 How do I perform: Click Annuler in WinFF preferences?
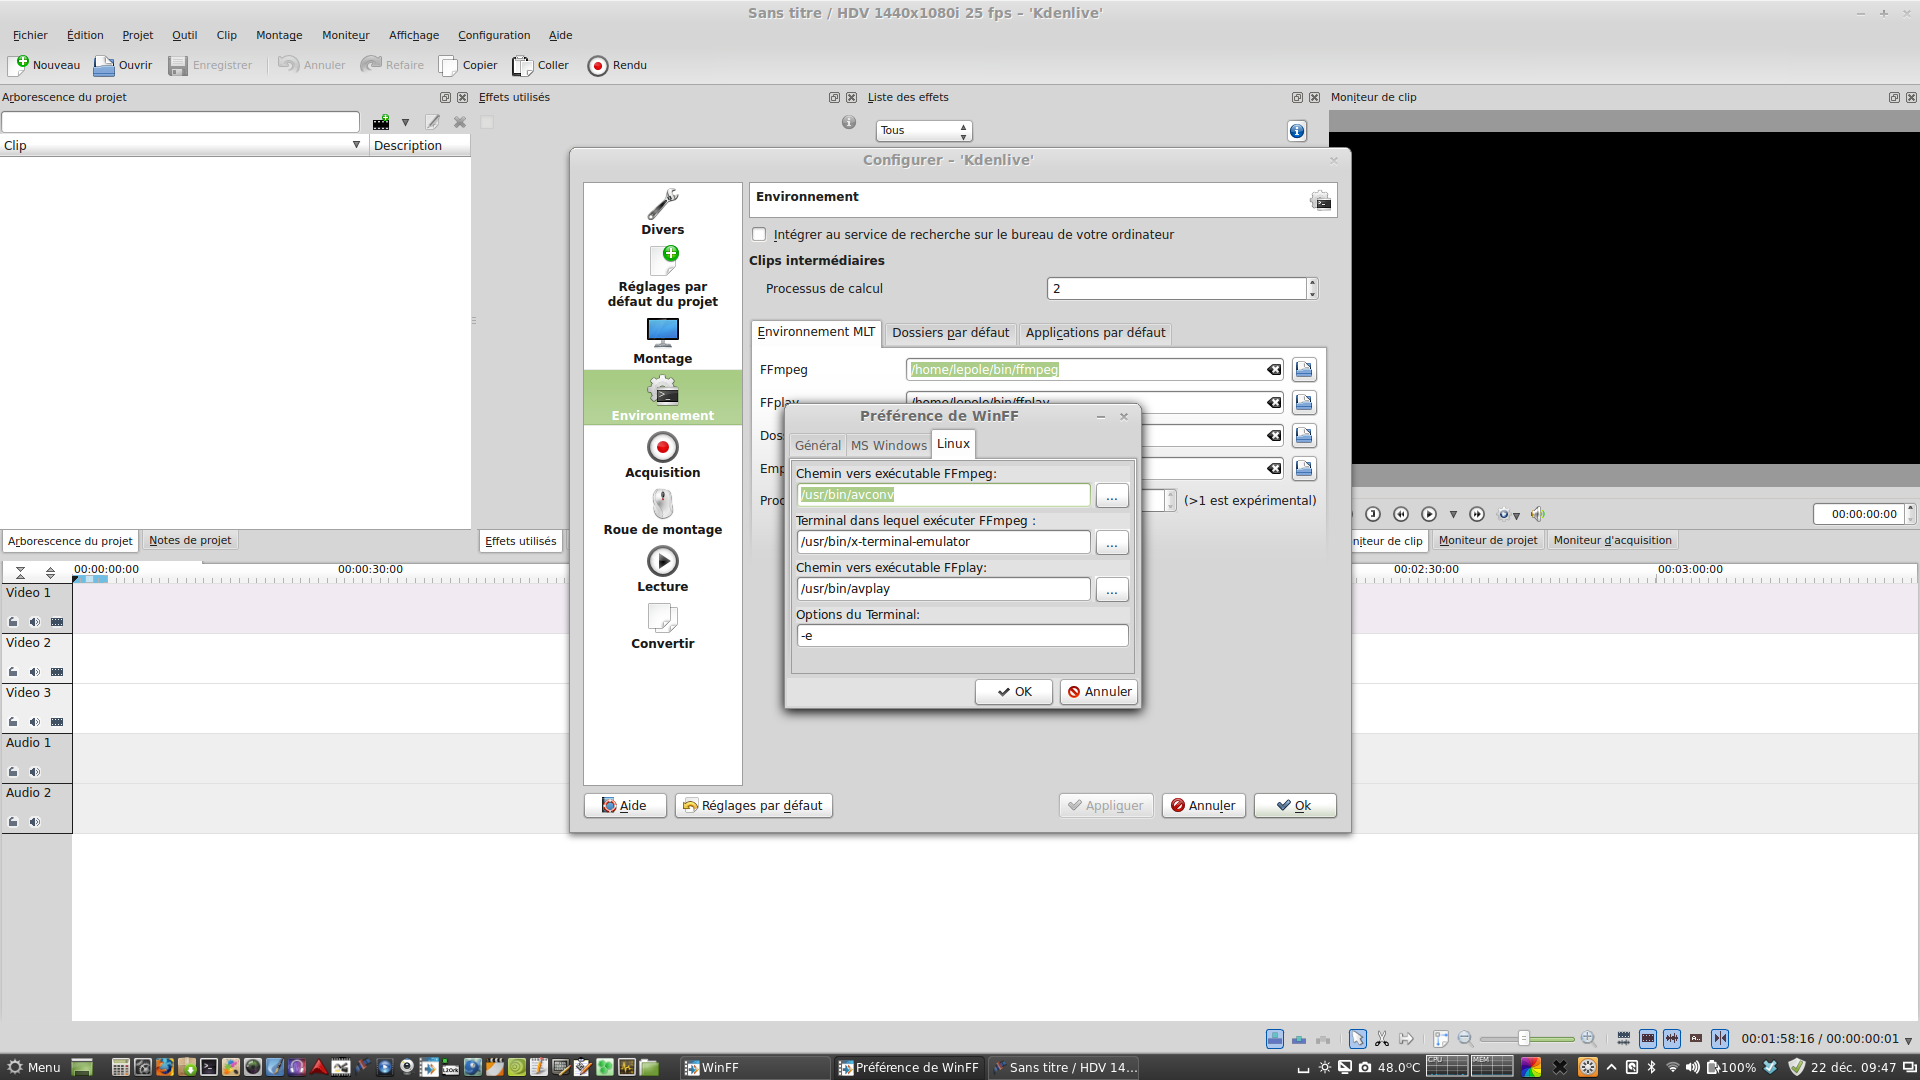1098,692
